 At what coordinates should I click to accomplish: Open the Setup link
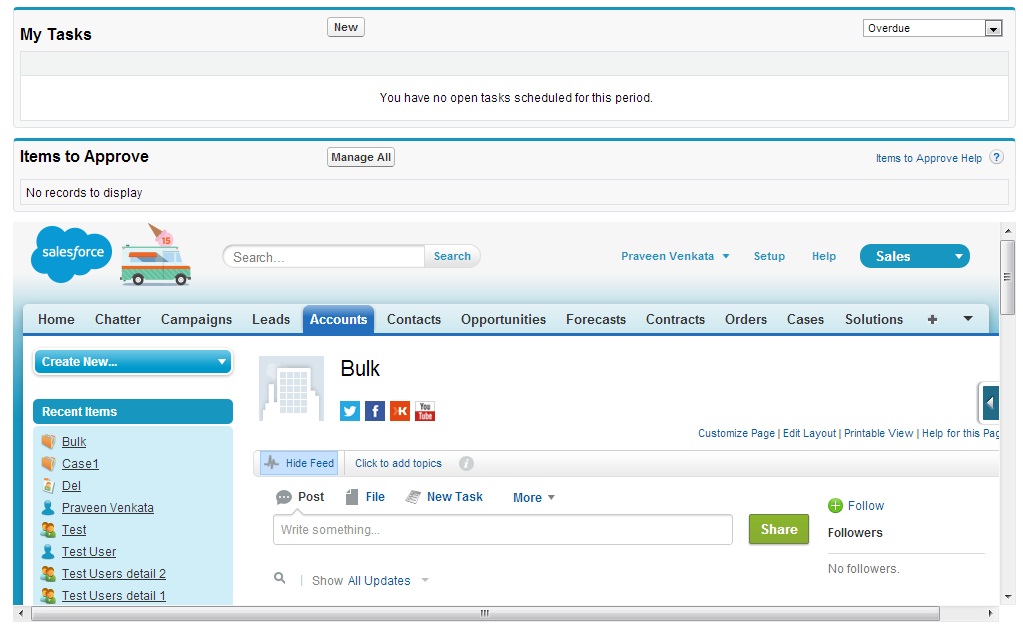pyautogui.click(x=769, y=257)
